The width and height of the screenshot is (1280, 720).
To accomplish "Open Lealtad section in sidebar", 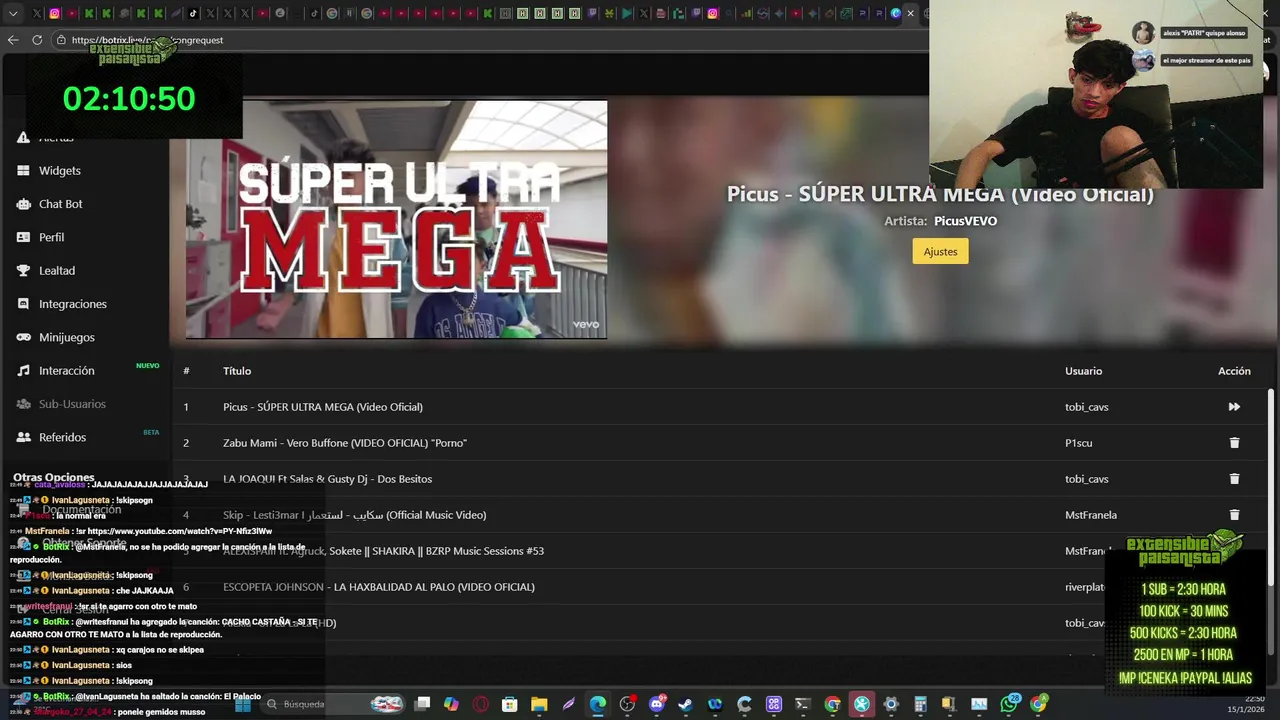I will click(x=57, y=271).
